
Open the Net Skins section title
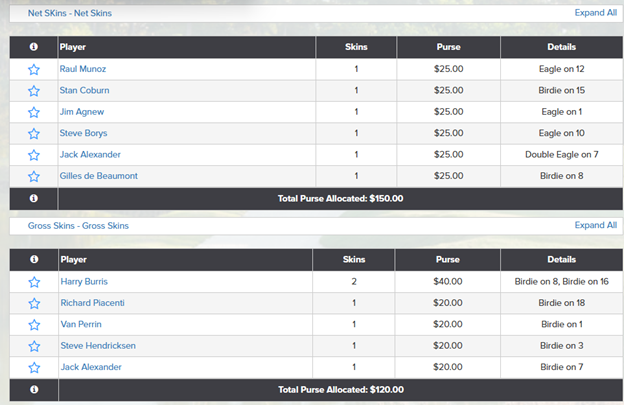(x=70, y=14)
